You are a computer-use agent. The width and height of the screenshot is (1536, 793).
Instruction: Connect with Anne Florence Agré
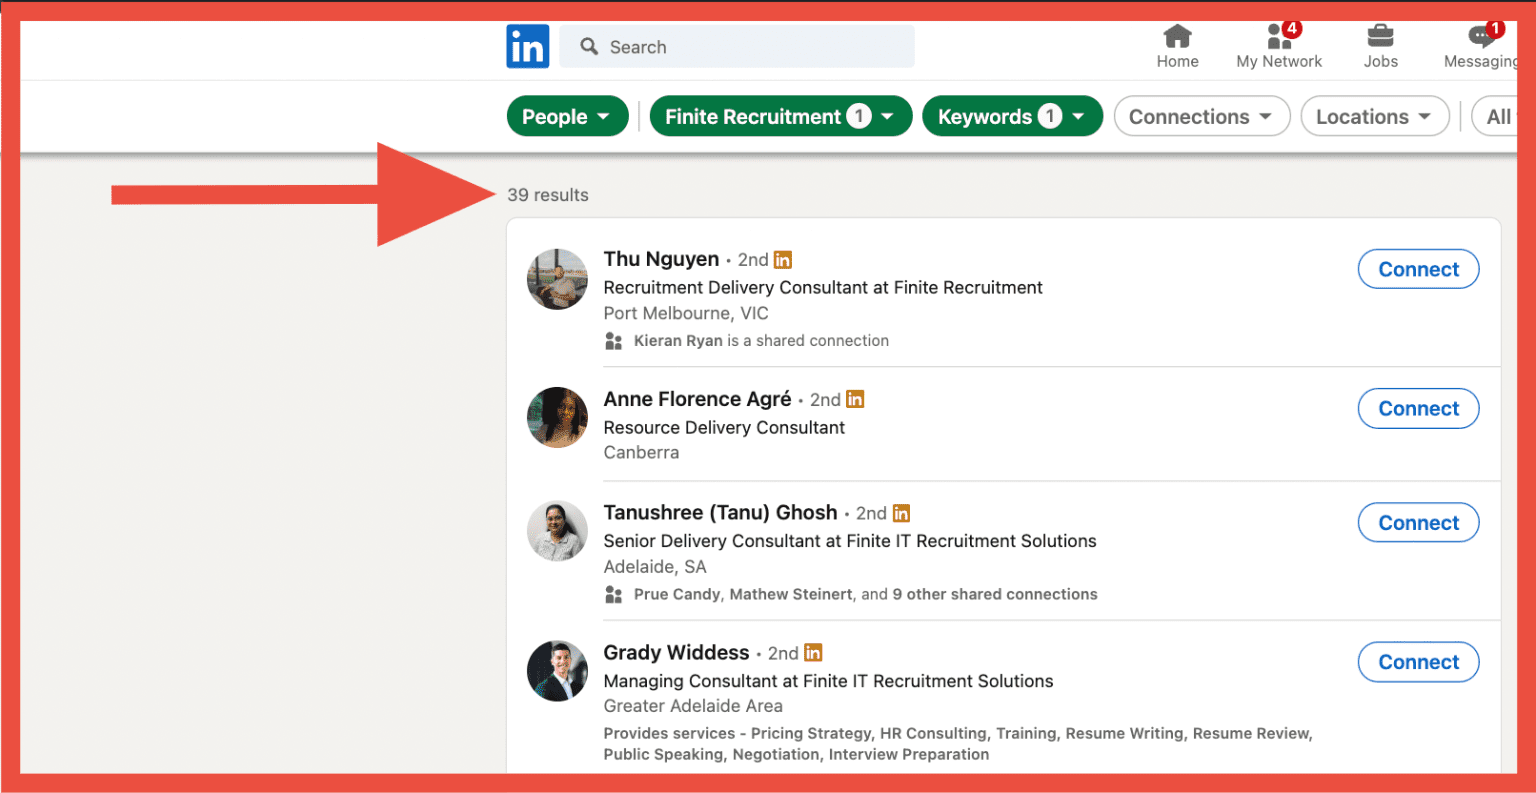pos(1418,408)
